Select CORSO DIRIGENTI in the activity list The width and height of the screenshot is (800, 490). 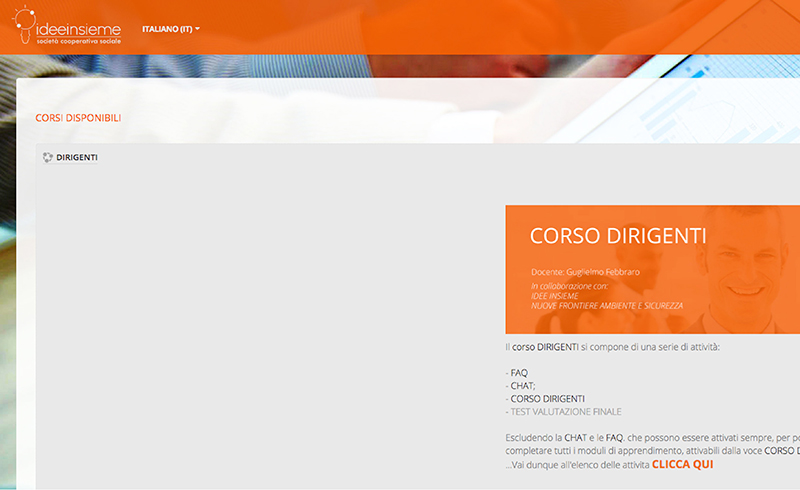[x=548, y=399]
